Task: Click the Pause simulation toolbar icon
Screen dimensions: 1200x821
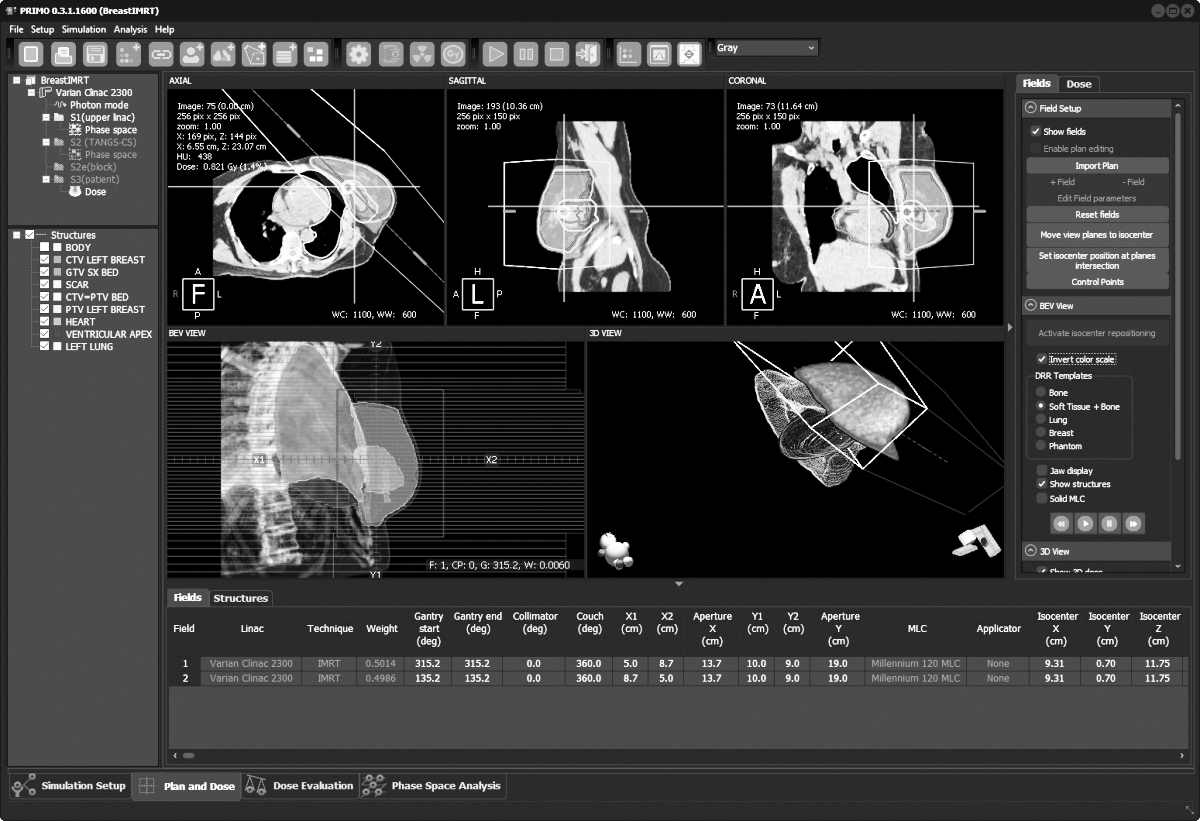Action: pyautogui.click(x=526, y=54)
